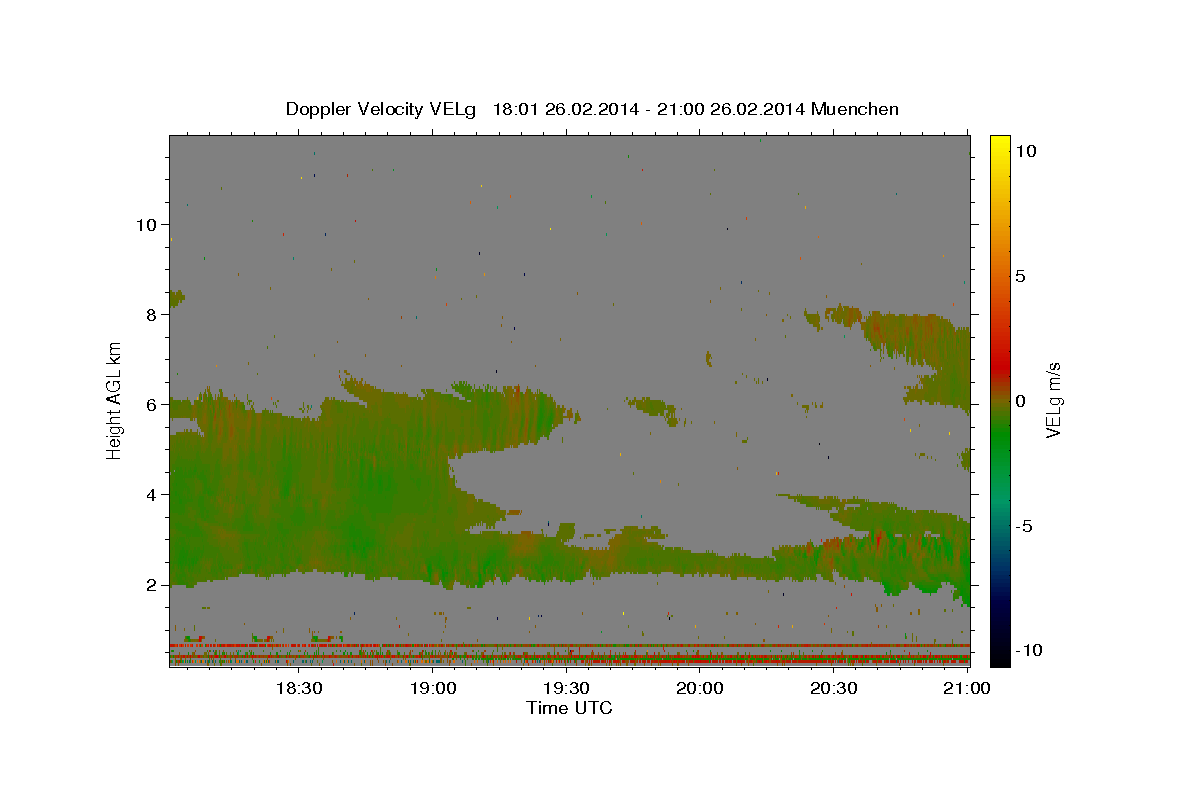Image resolution: width=1200 pixels, height=800 pixels.
Task: Click the red ground-clutter line near the plot bottom
Action: pos(569,645)
